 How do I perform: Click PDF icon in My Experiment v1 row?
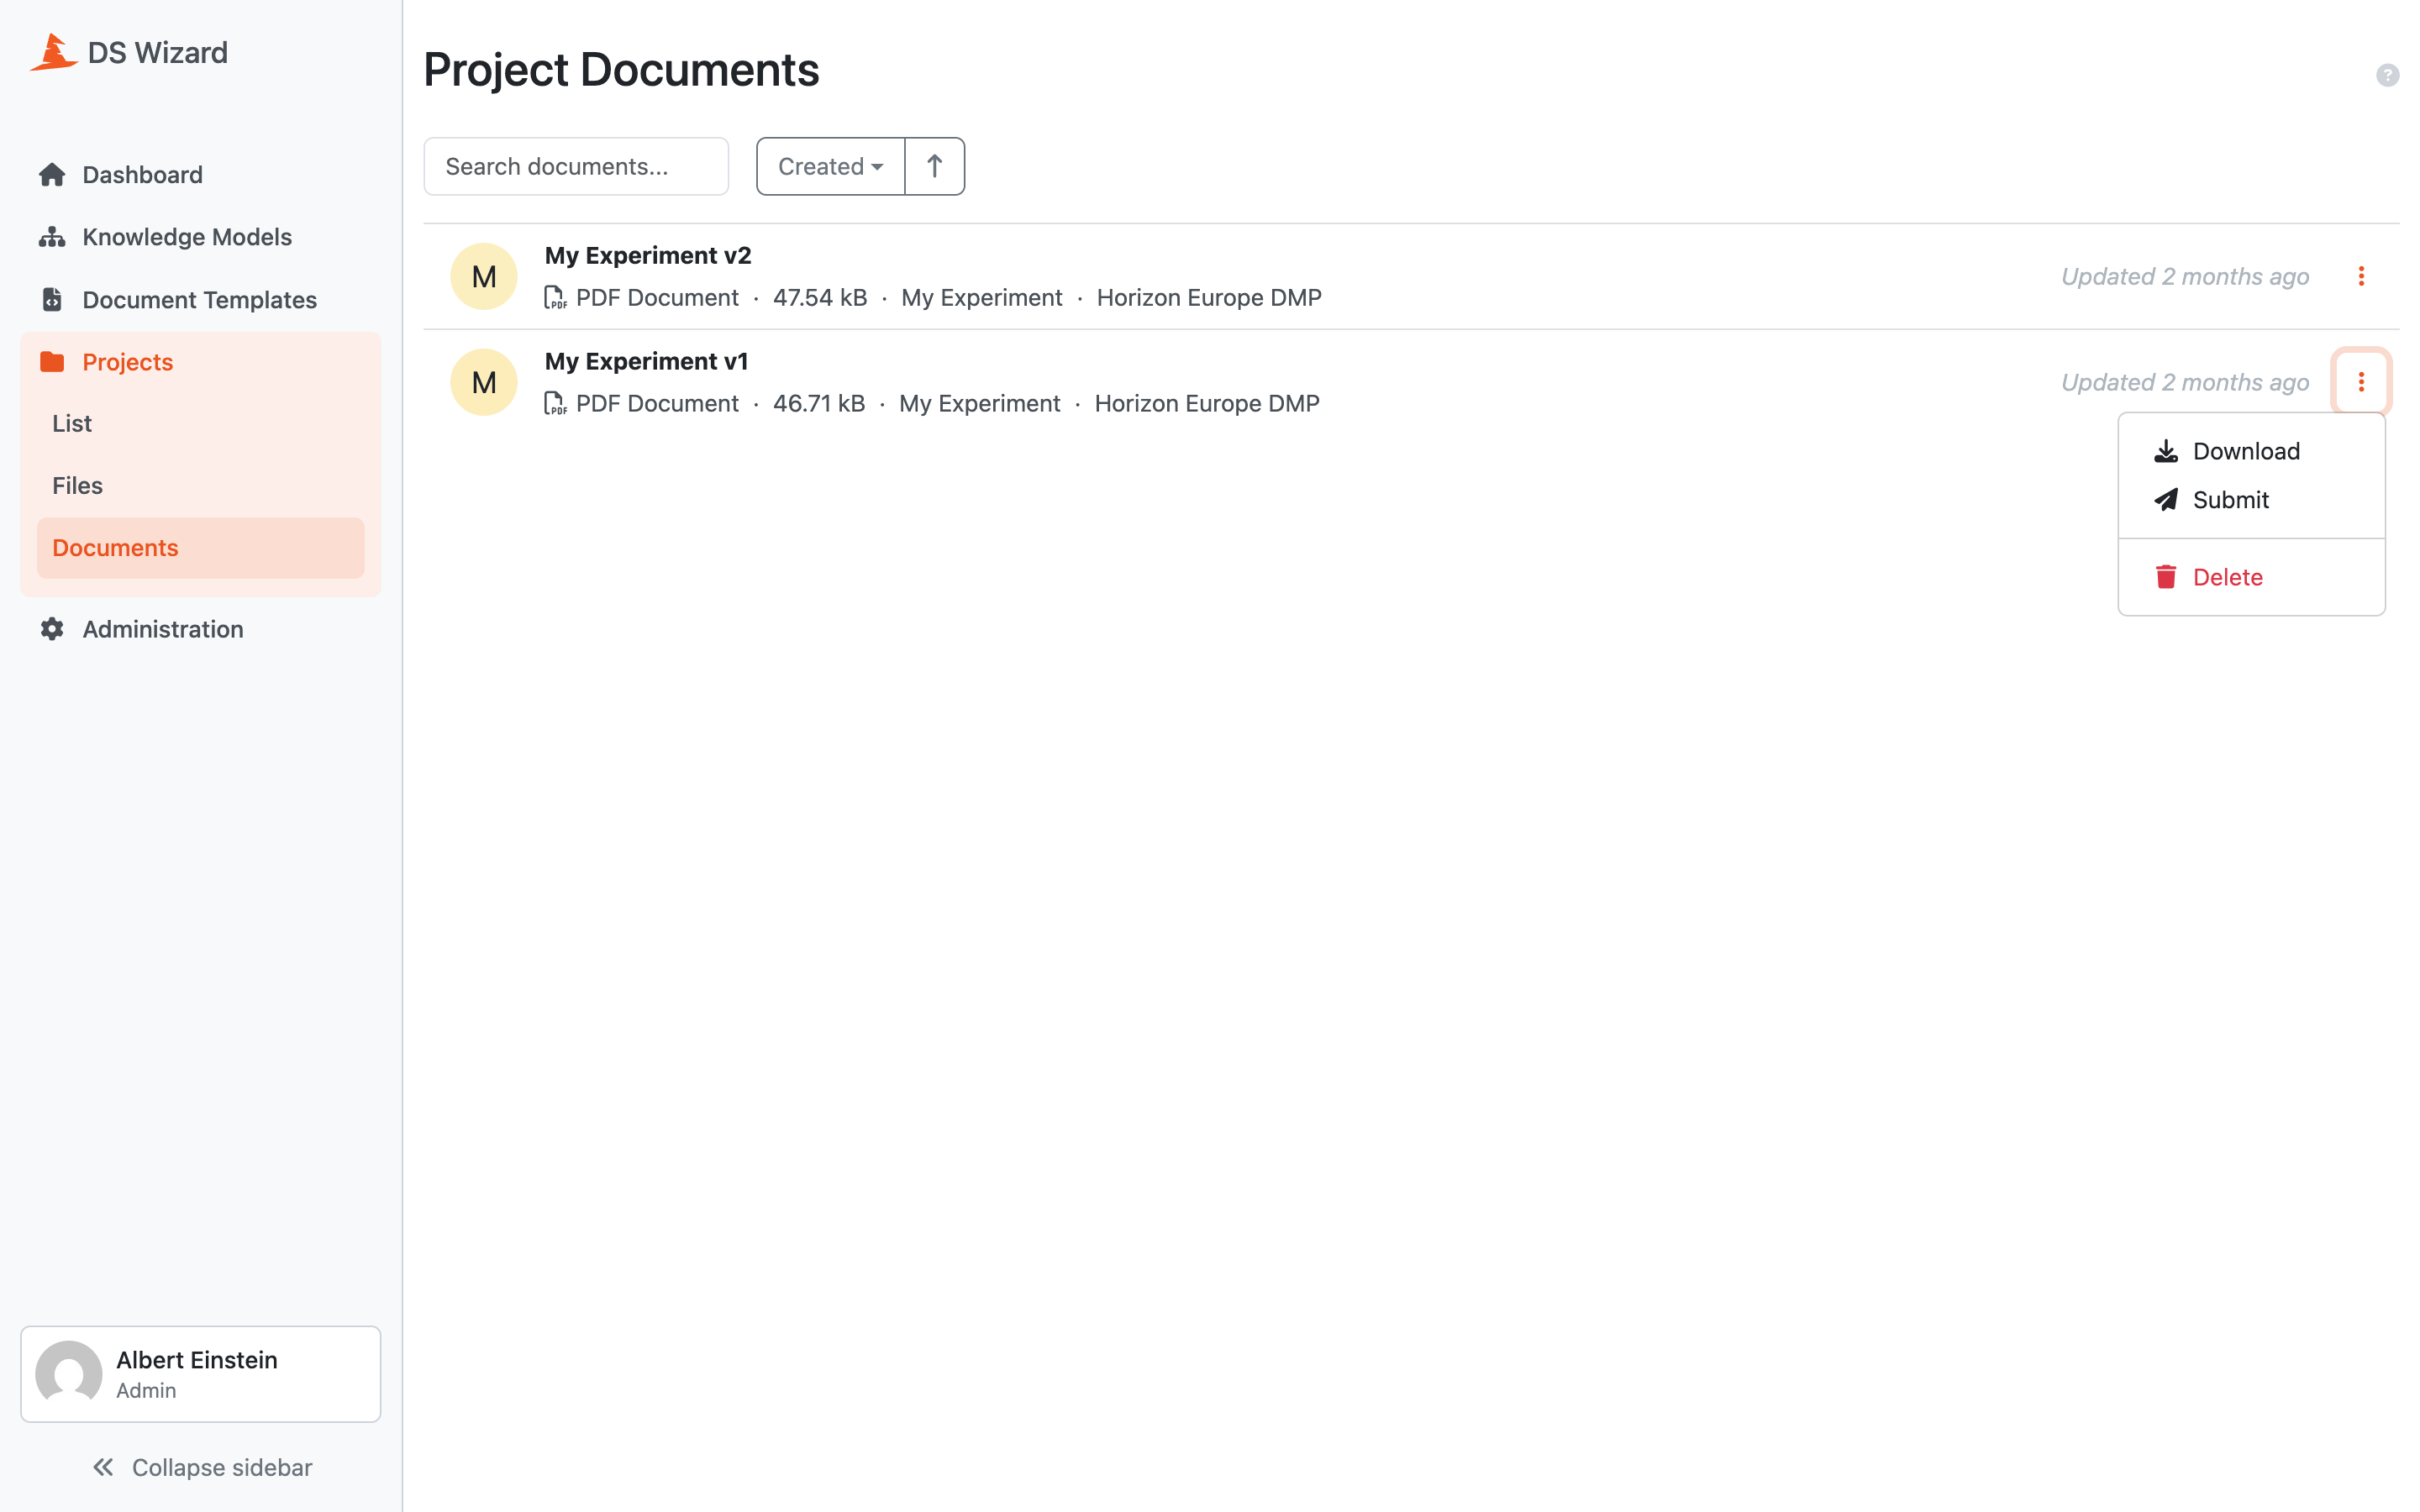(x=555, y=404)
